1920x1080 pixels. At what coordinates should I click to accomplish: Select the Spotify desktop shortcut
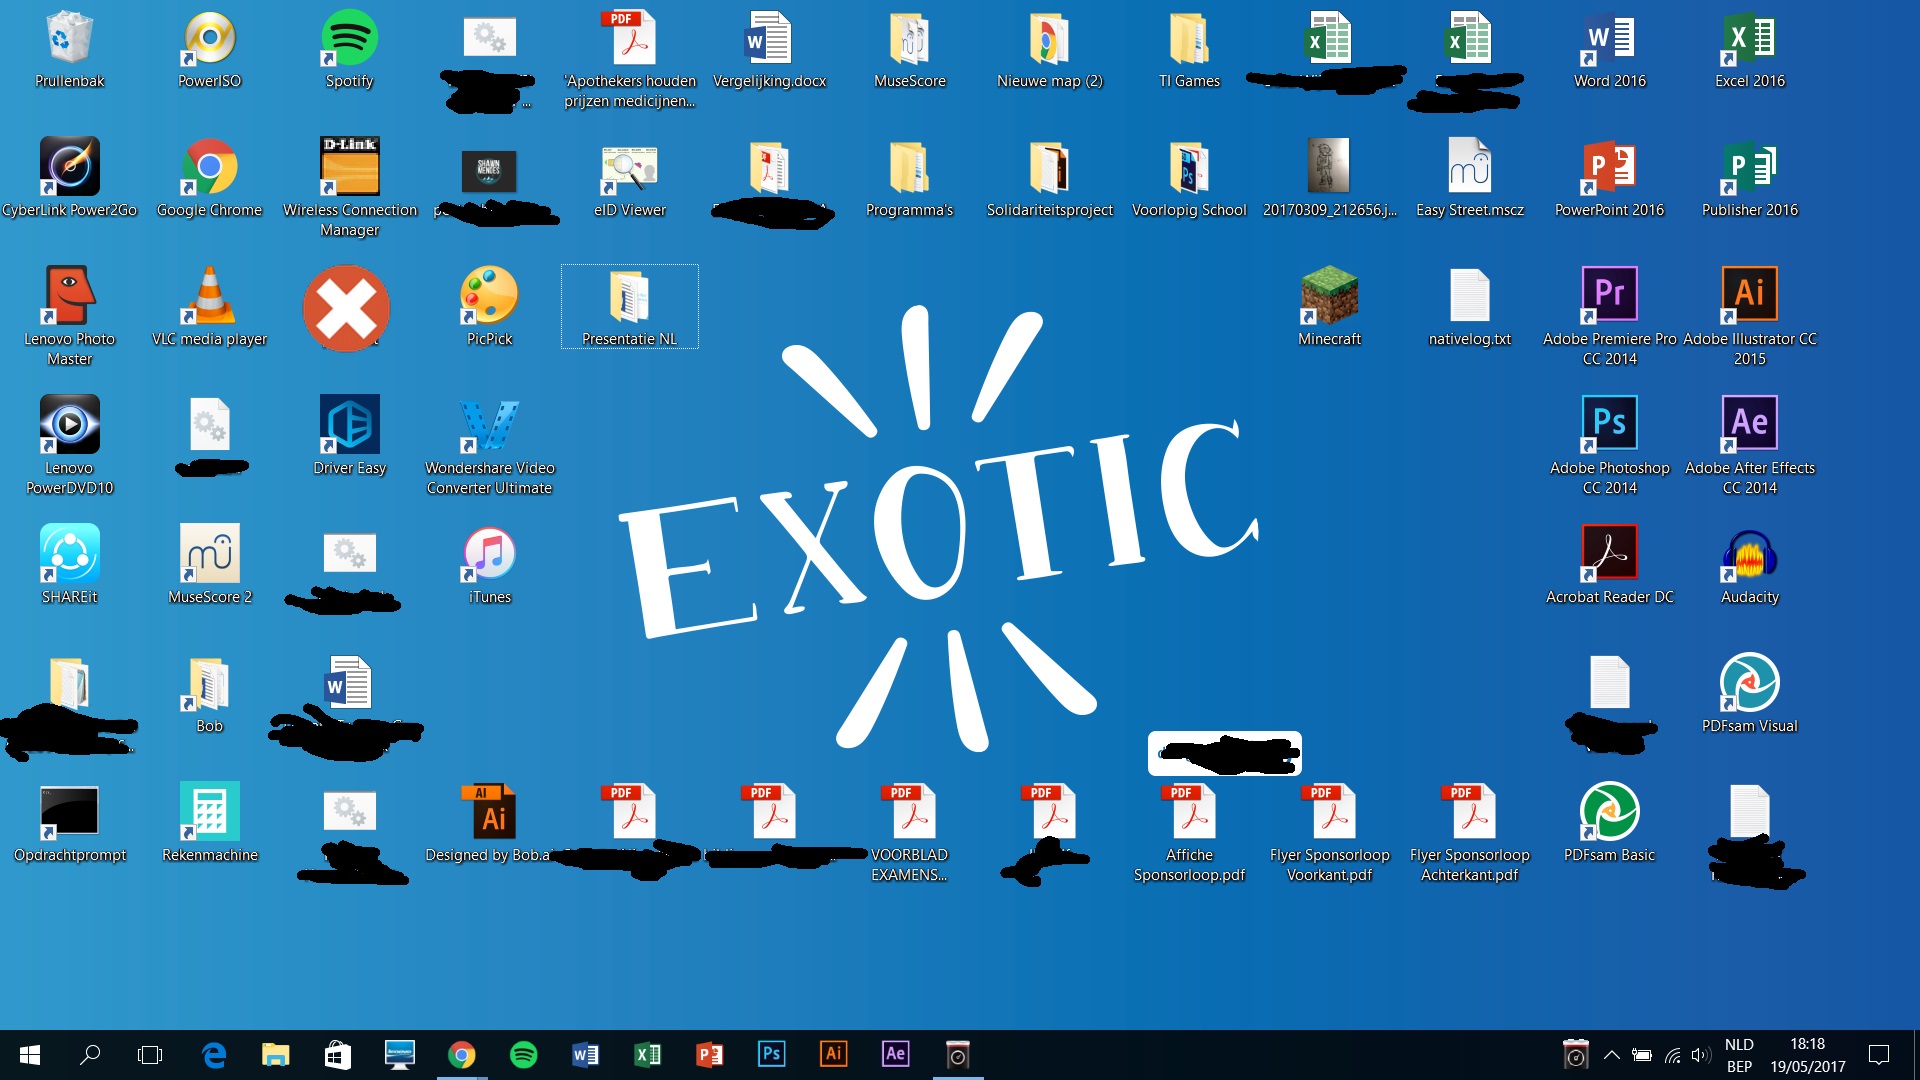(349, 40)
